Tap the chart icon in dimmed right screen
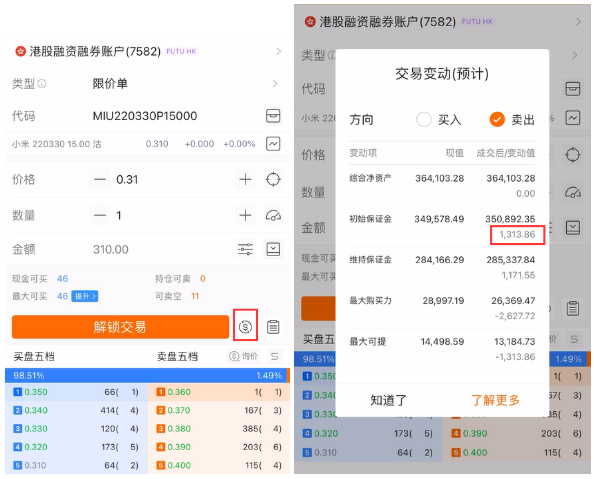 point(572,118)
